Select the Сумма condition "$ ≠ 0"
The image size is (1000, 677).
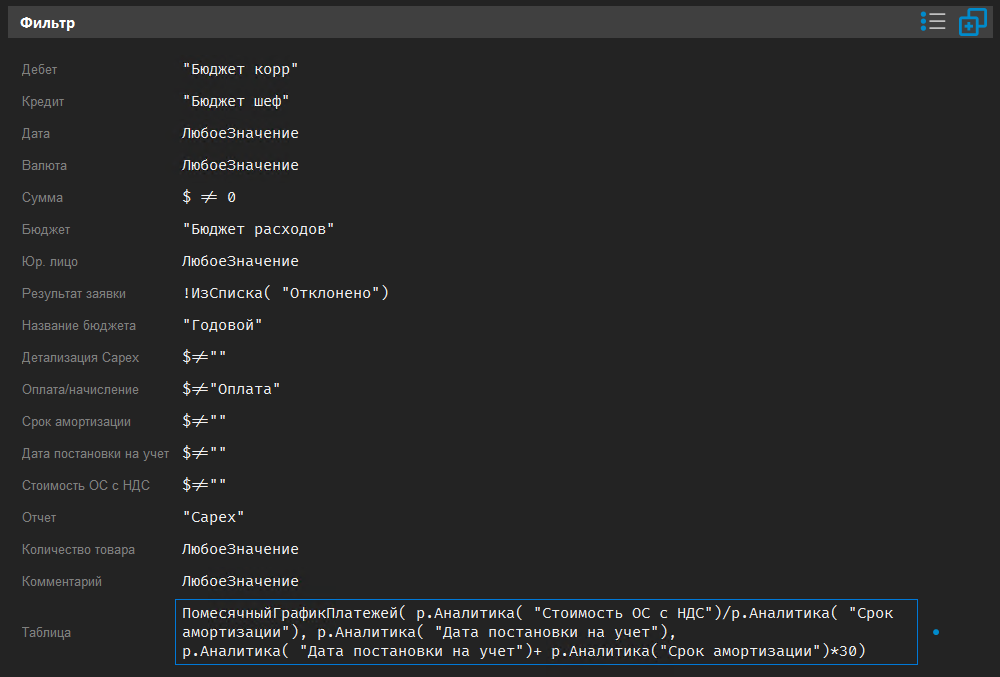click(206, 197)
